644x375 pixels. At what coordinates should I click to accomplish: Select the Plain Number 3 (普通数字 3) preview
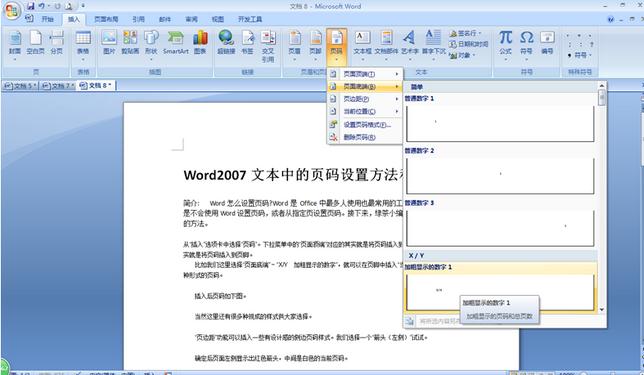(x=500, y=228)
